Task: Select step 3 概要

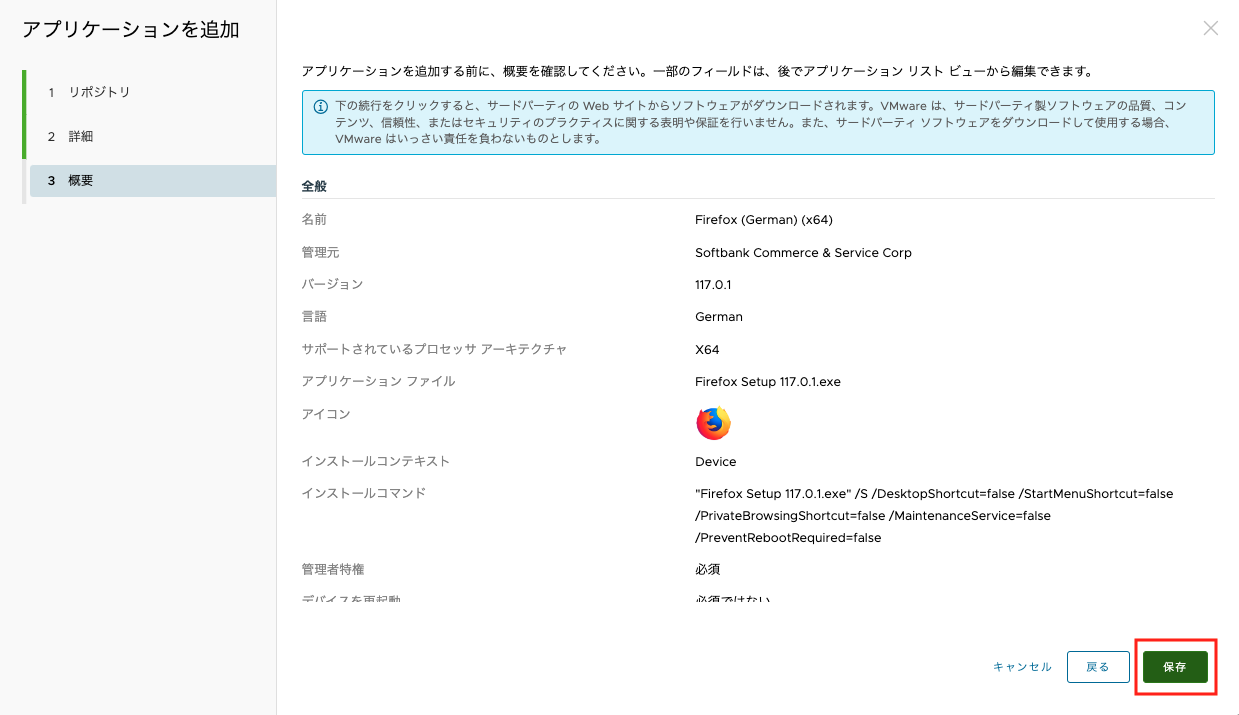Action: [x=153, y=181]
